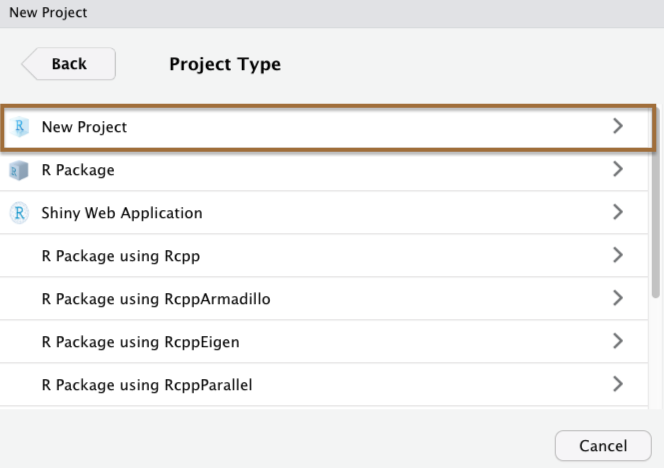The height and width of the screenshot is (468, 664).
Task: Choose R Package using RcppParallel
Action: point(324,385)
